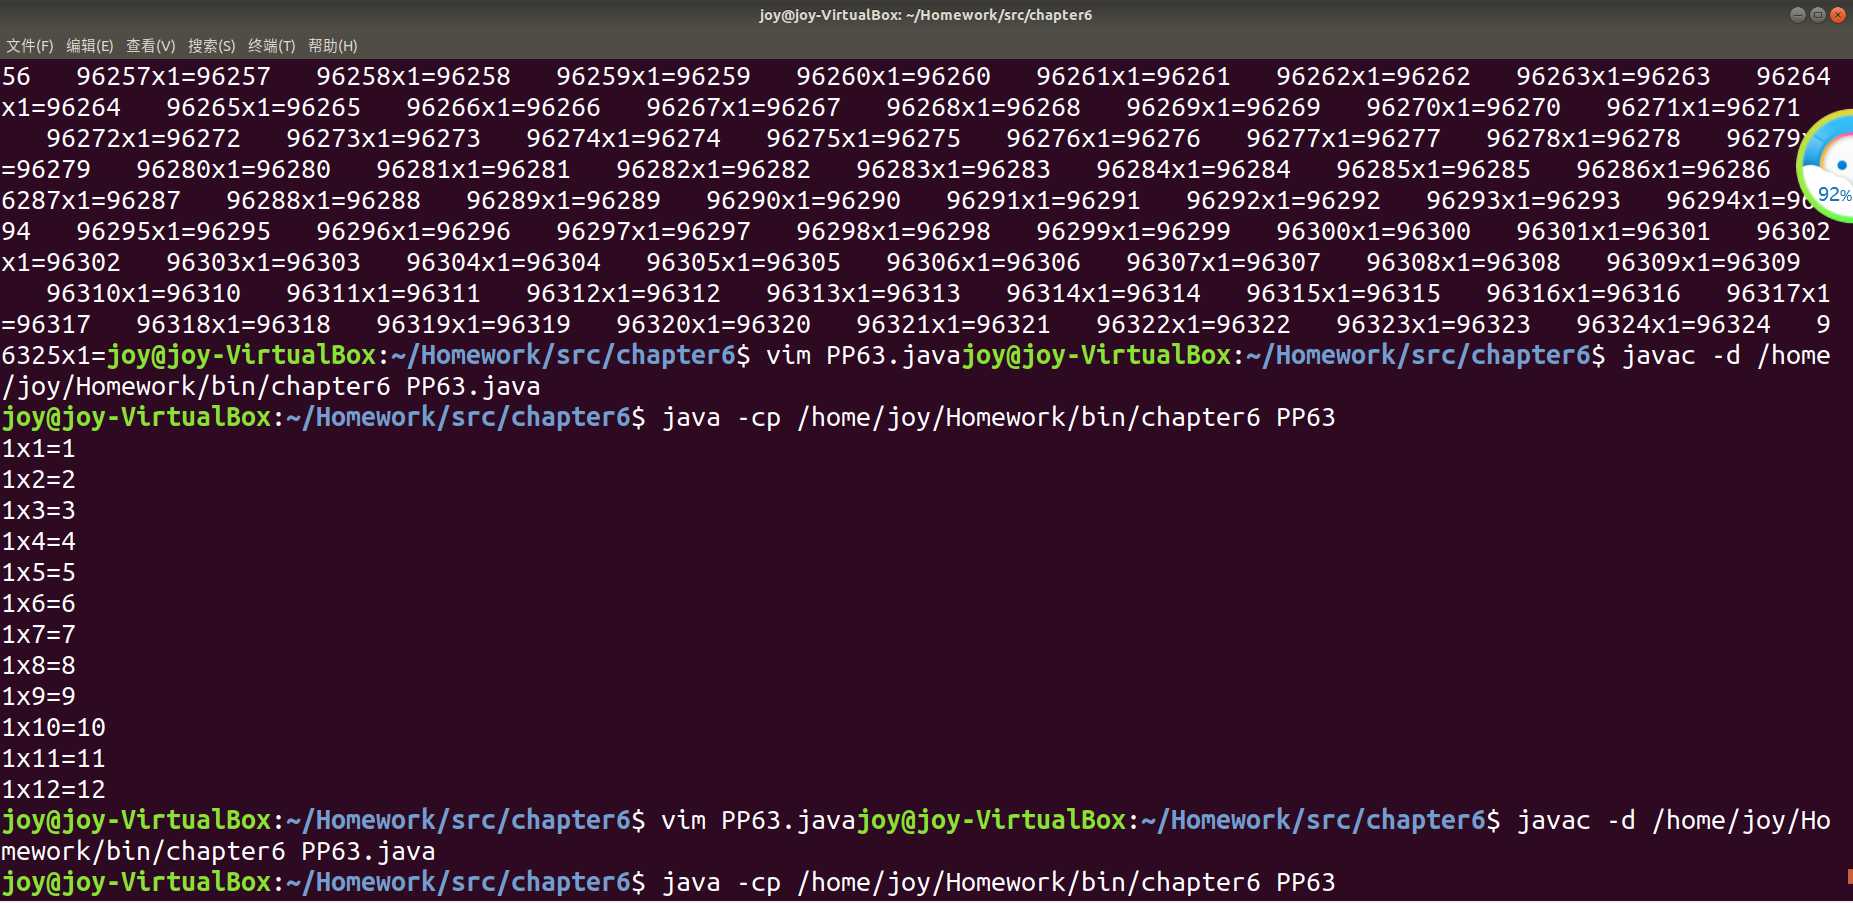Viewport: 1853px width, 903px height.
Task: Click the text 96265x1=96265
Action: (x=263, y=108)
